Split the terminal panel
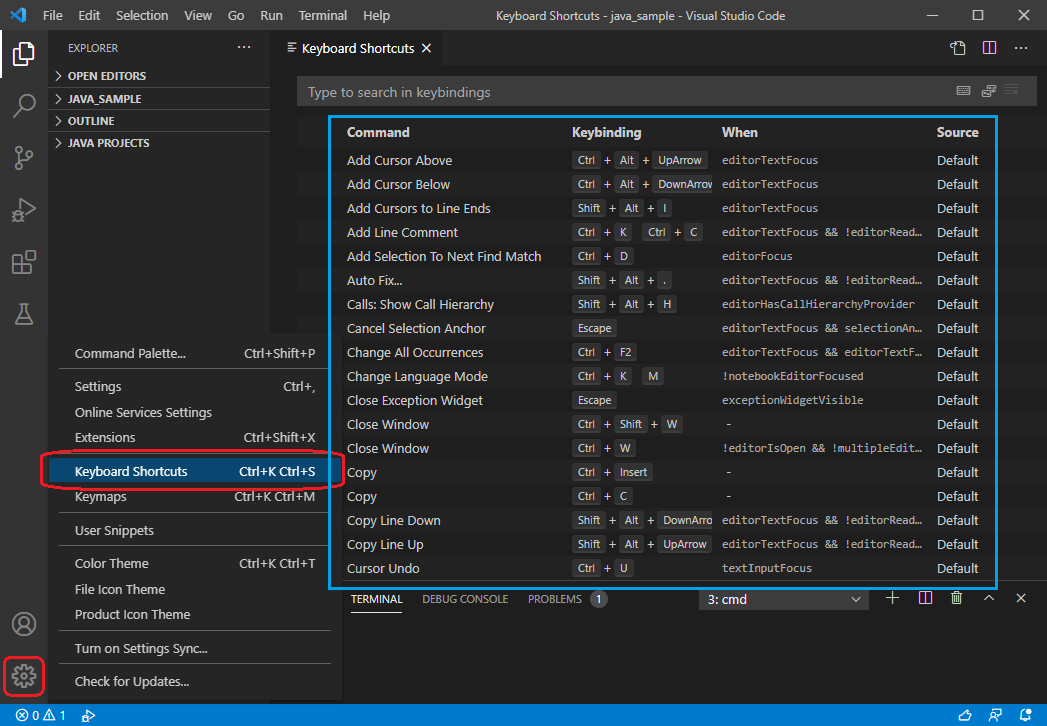Viewport: 1047px width, 726px height. tap(925, 598)
